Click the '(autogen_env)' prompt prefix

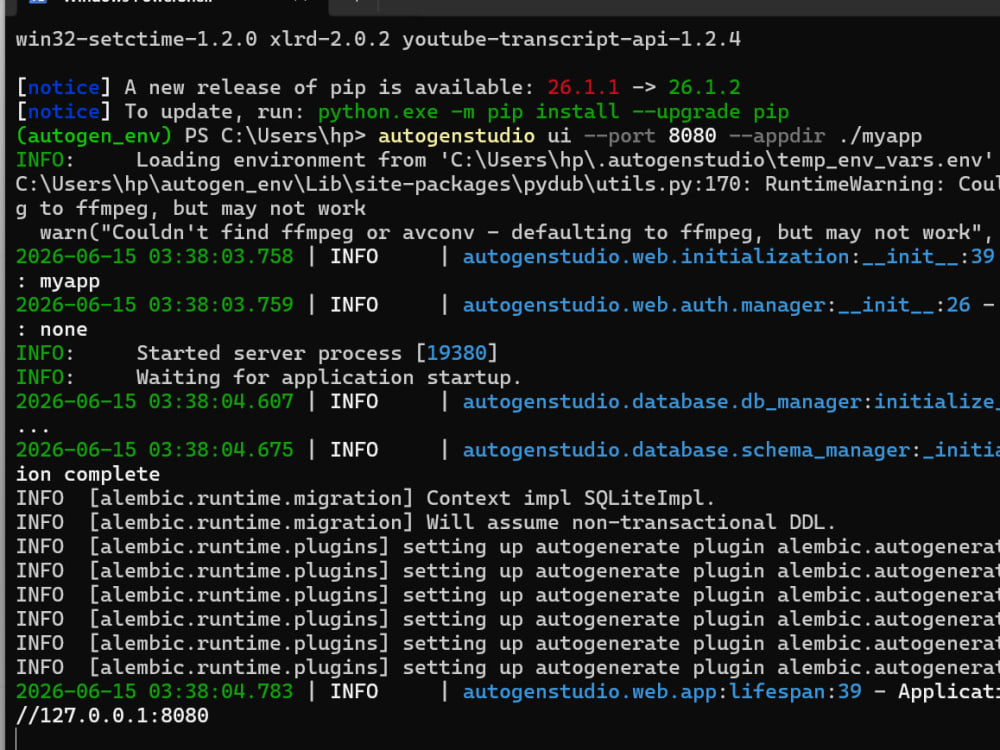click(x=94, y=136)
